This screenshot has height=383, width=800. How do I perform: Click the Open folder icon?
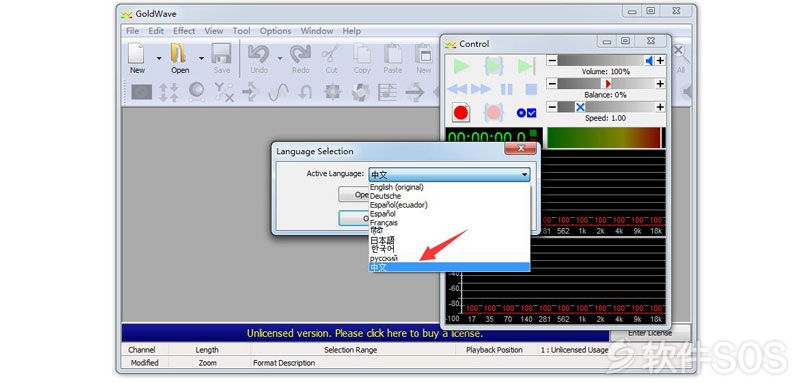pos(179,54)
